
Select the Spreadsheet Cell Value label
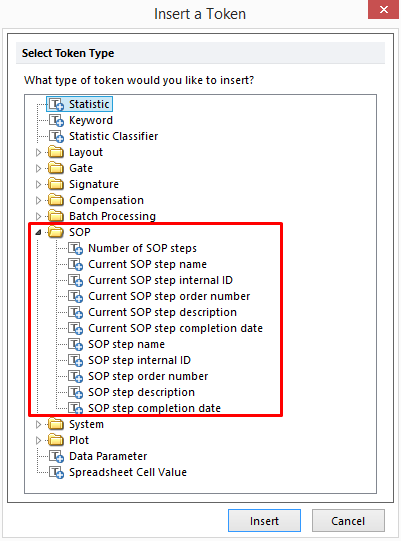pyautogui.click(x=128, y=472)
